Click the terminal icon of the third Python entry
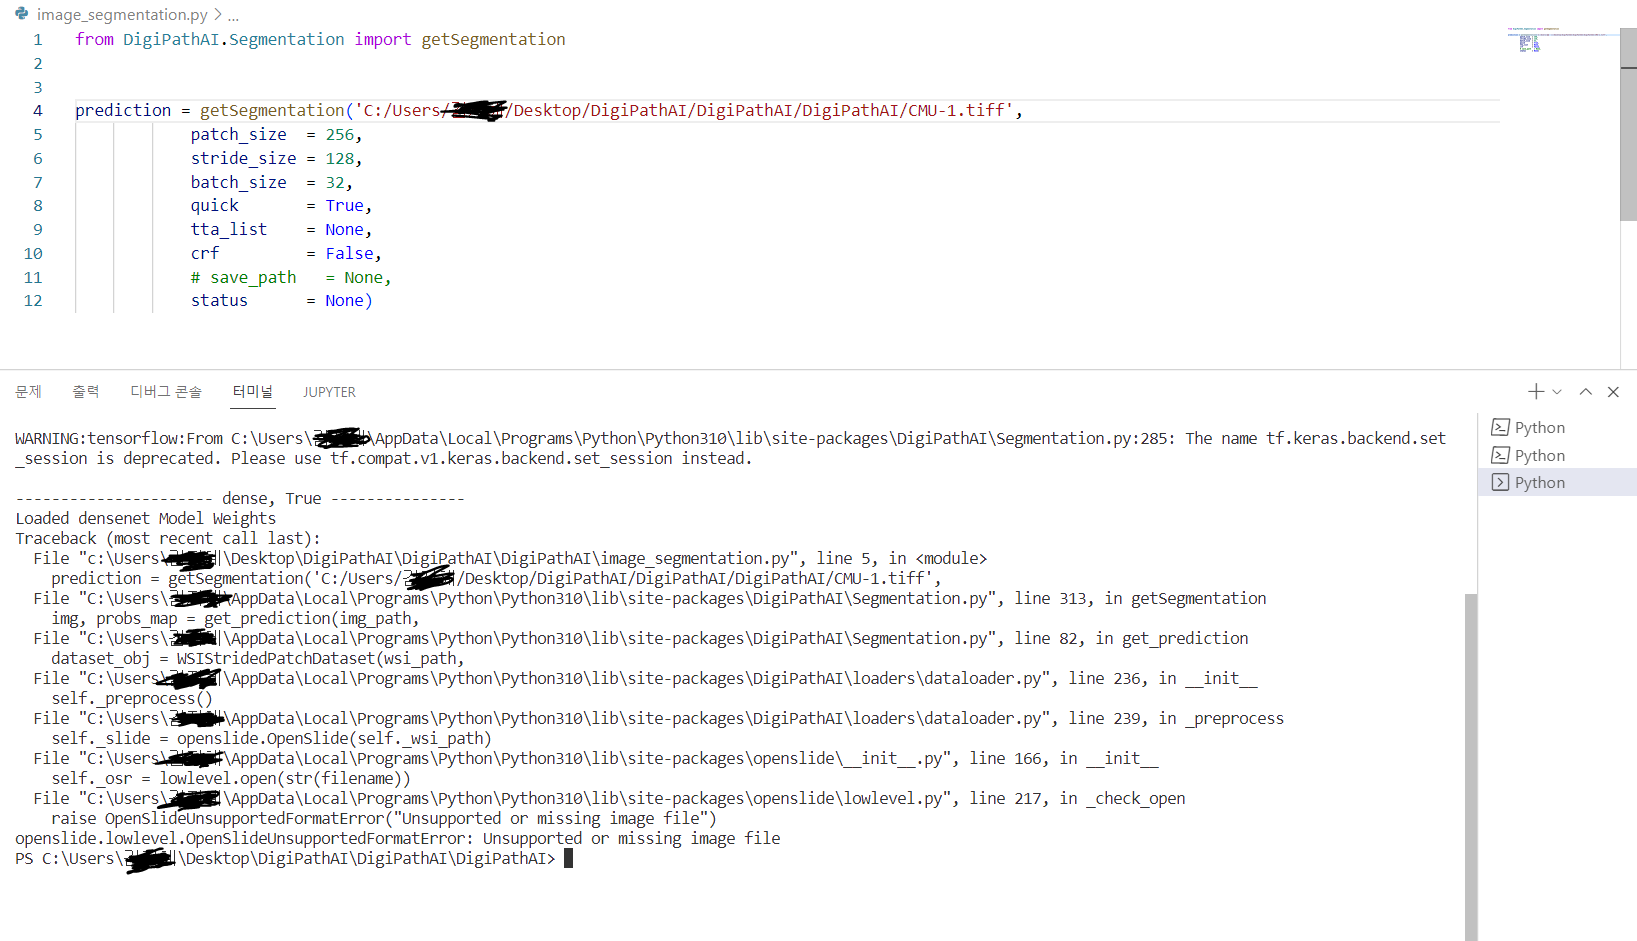 1500,482
